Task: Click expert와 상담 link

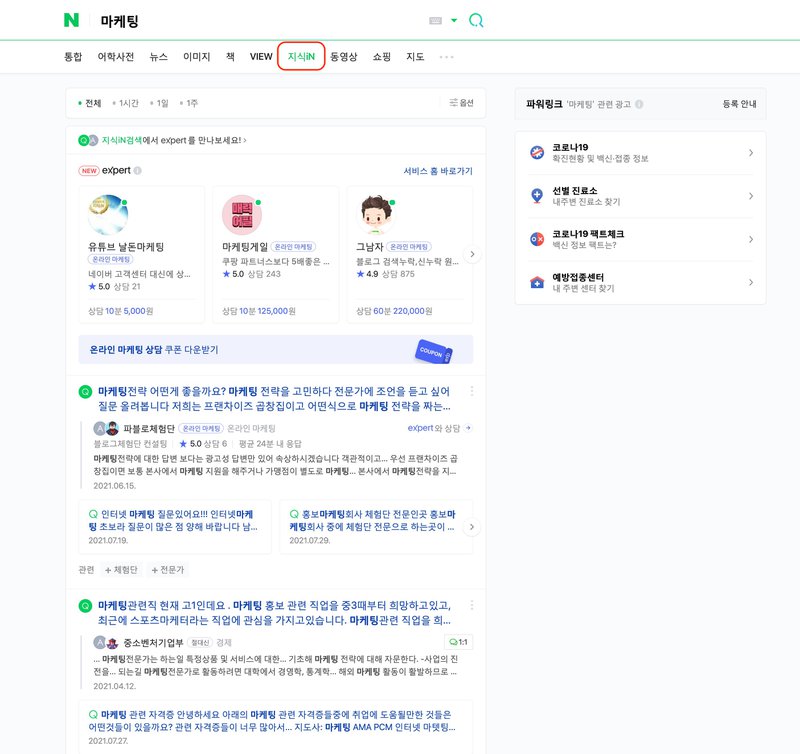Action: [x=439, y=428]
